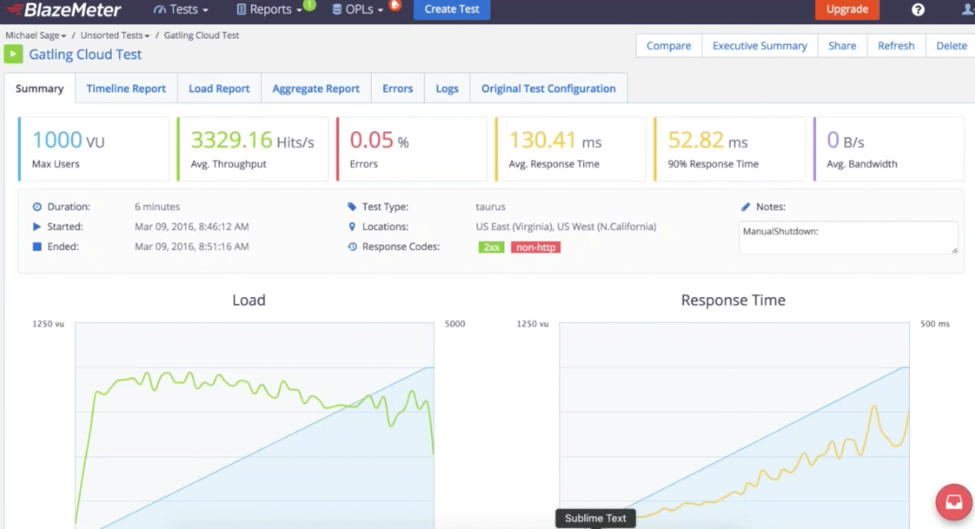The image size is (975, 529).
Task: Open the help question mark icon
Action: [918, 9]
